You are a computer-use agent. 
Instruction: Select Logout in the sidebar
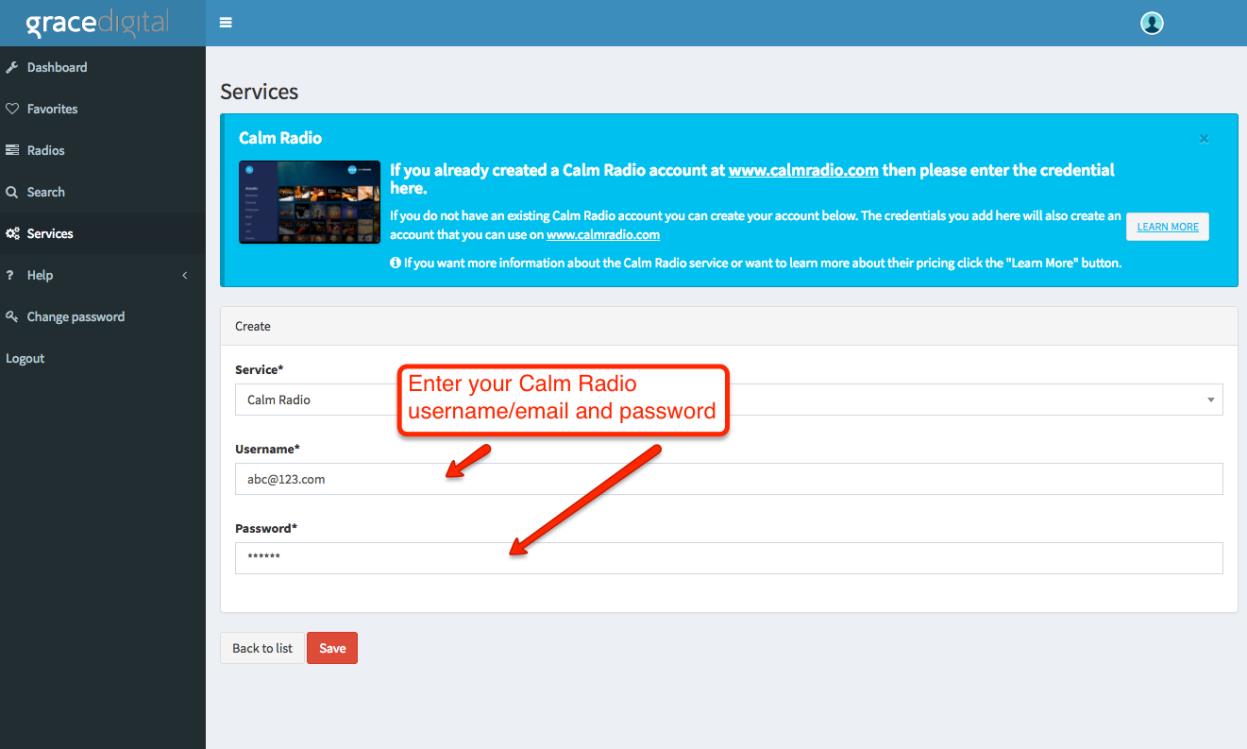point(25,359)
